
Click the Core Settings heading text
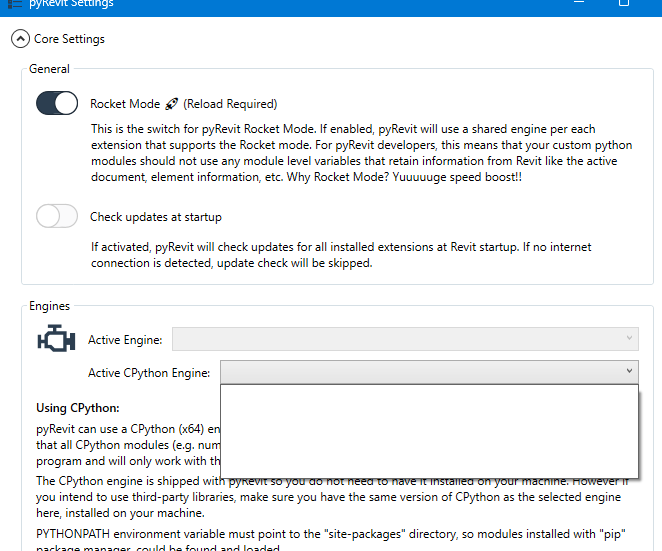(69, 39)
